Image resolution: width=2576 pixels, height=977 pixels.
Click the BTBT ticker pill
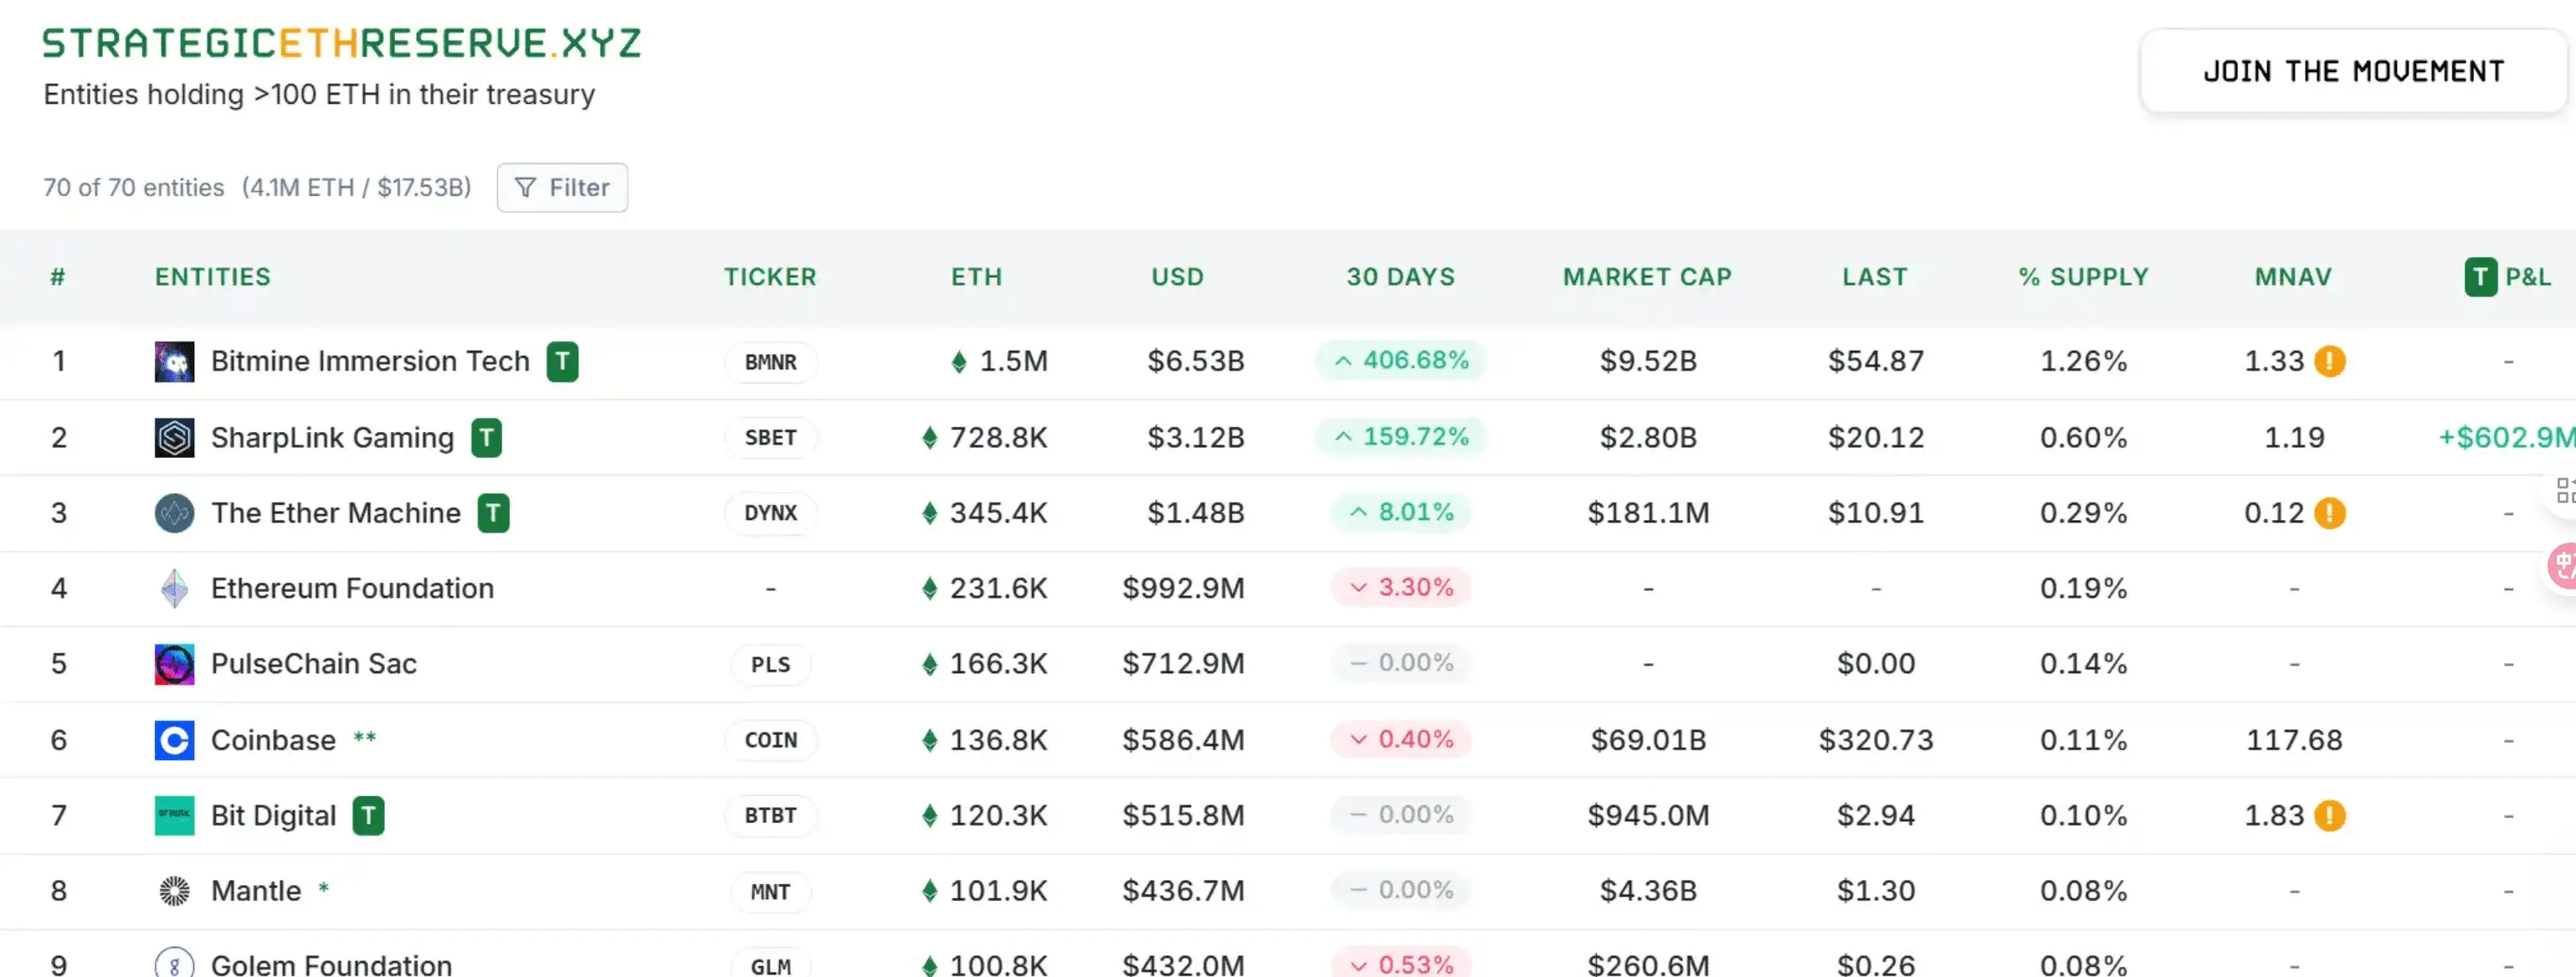(770, 816)
